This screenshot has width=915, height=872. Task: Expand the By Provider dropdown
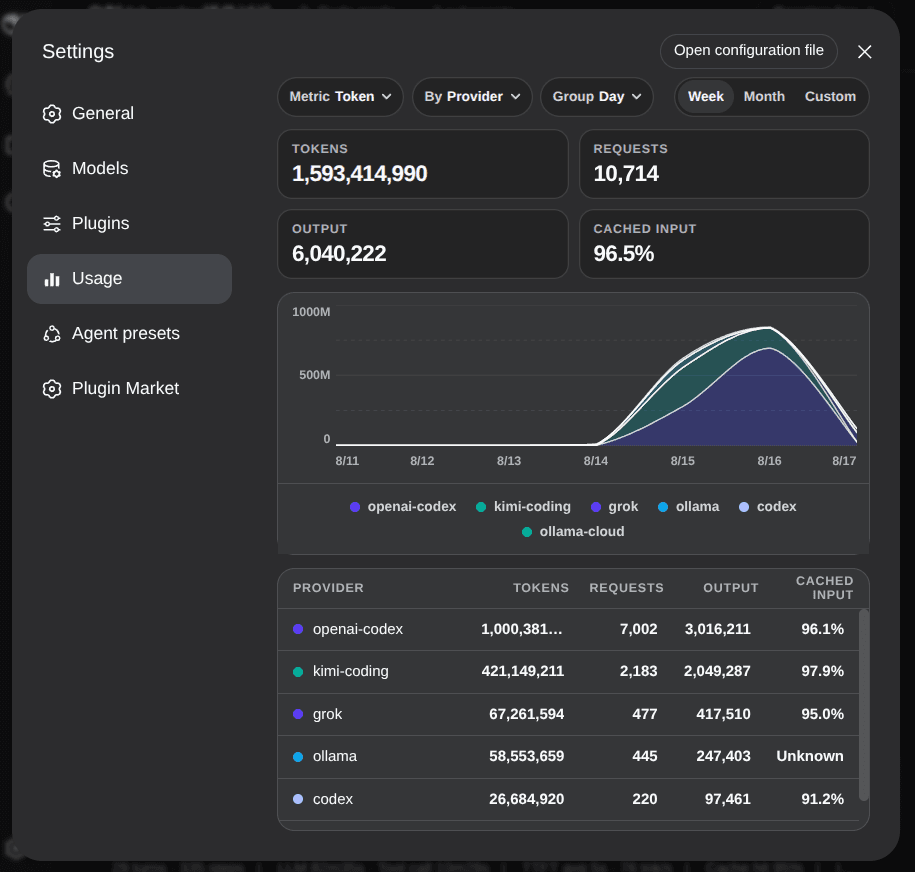coord(472,97)
